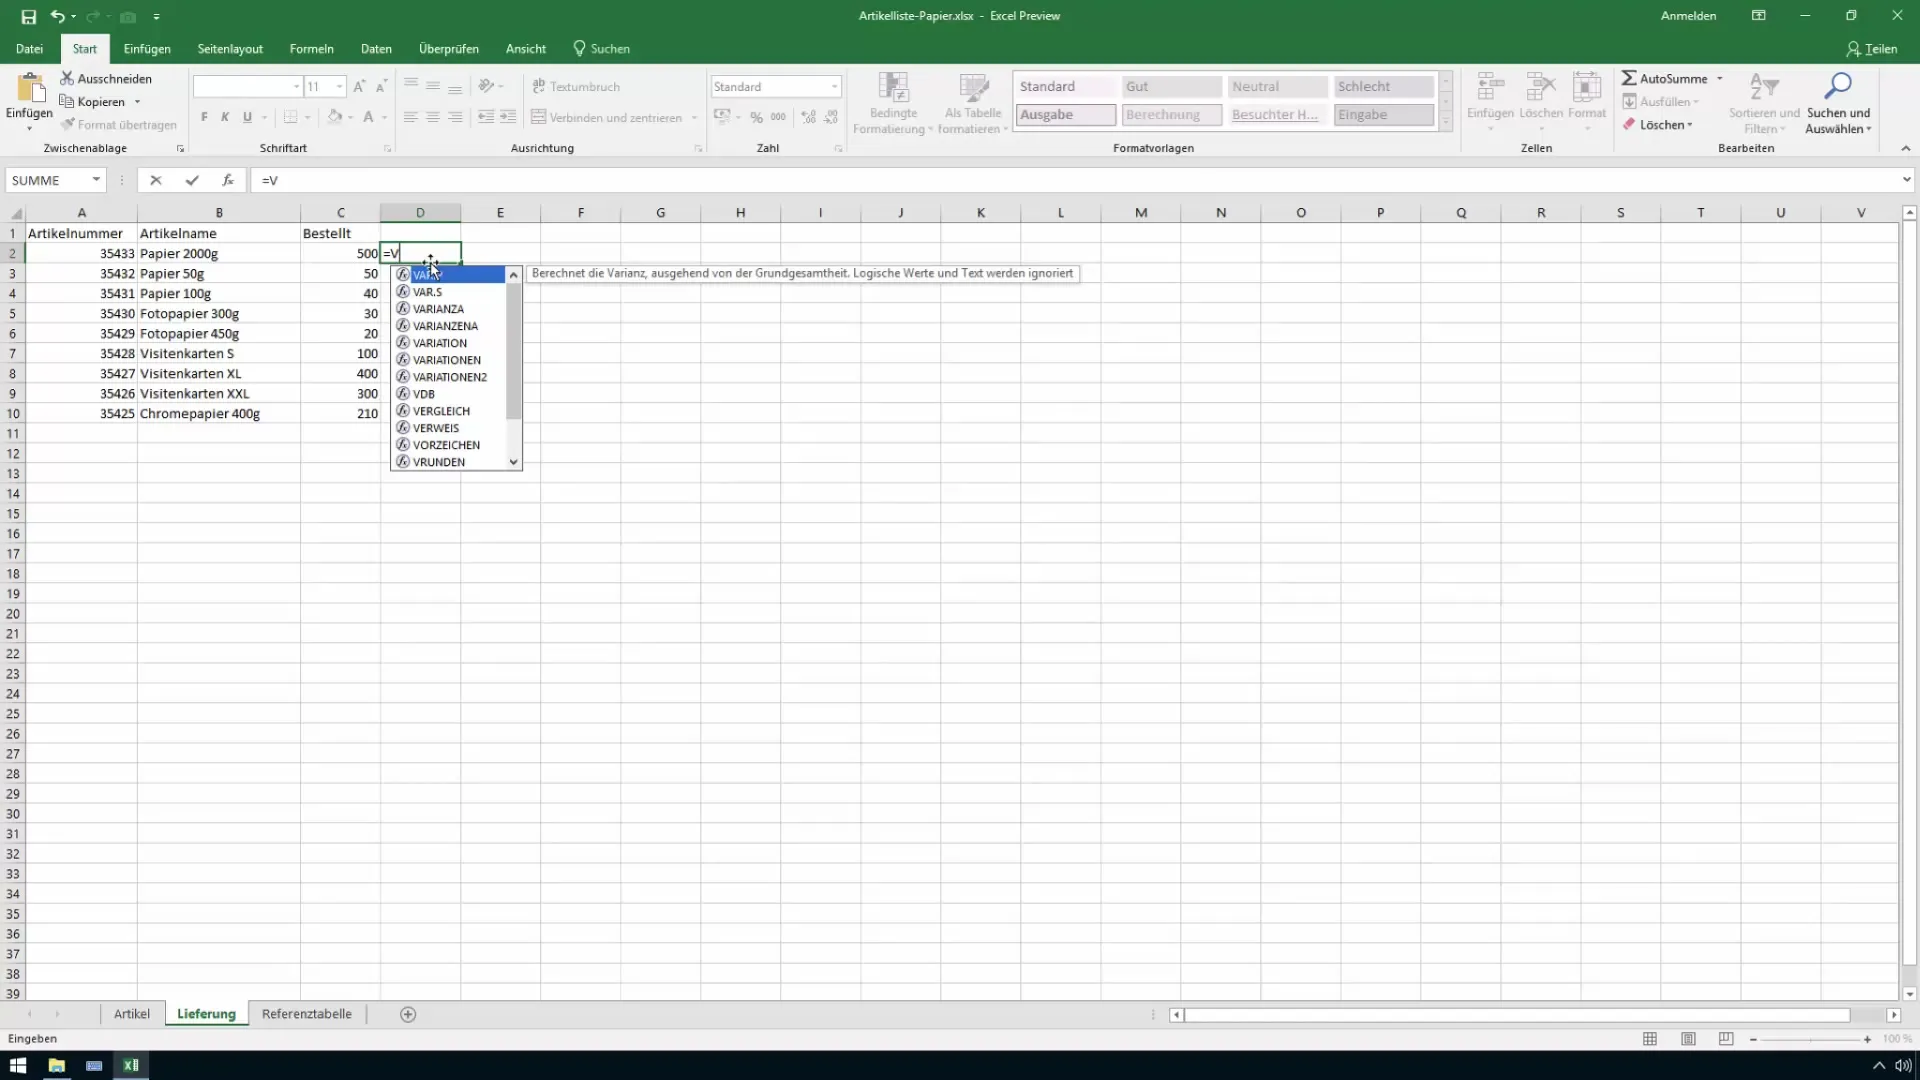Click Excel icon in taskbar

click(x=131, y=1065)
